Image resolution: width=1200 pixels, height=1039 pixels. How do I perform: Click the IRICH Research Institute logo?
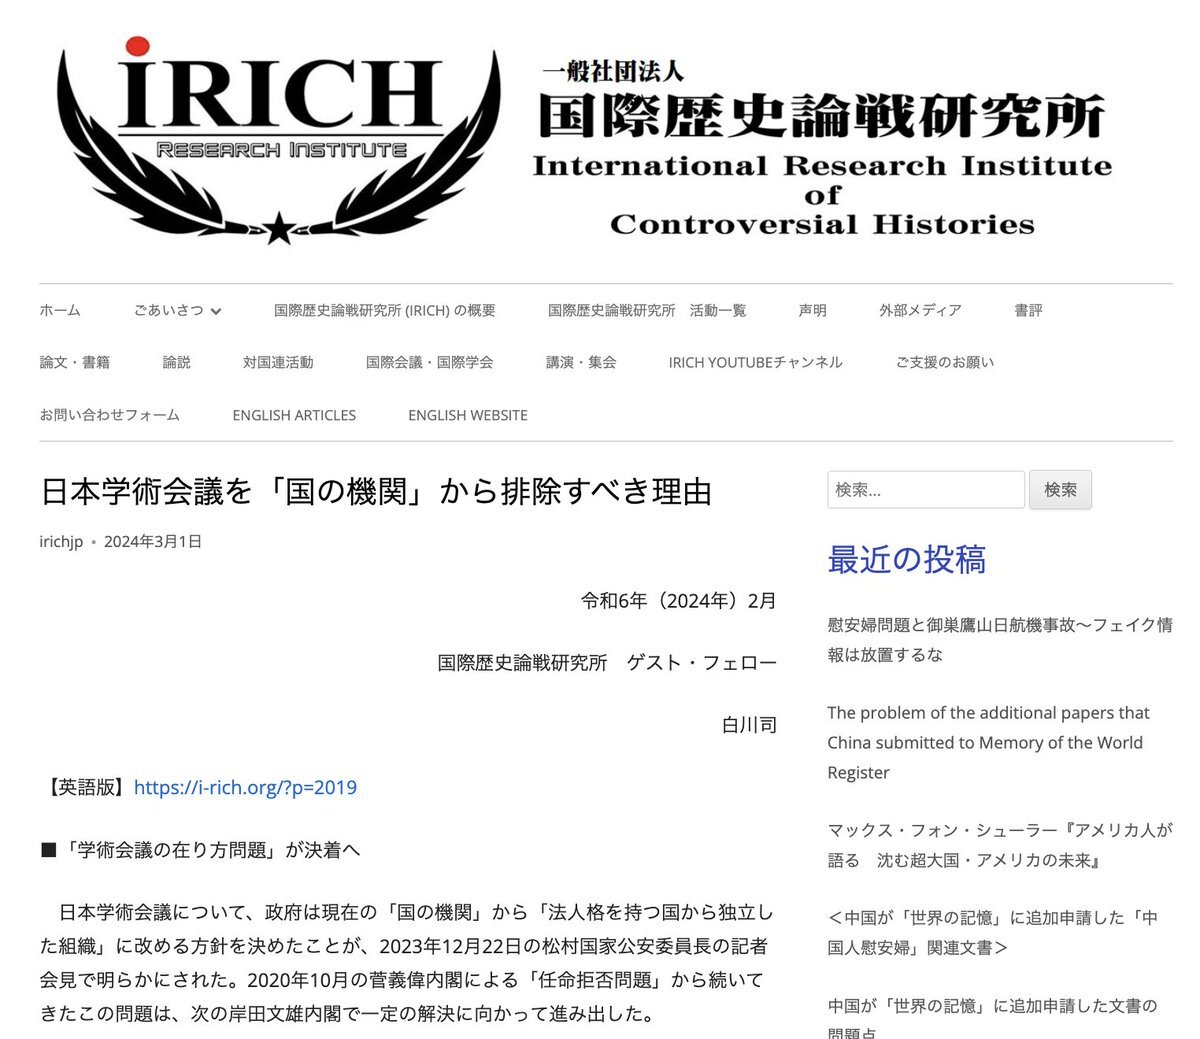click(280, 140)
